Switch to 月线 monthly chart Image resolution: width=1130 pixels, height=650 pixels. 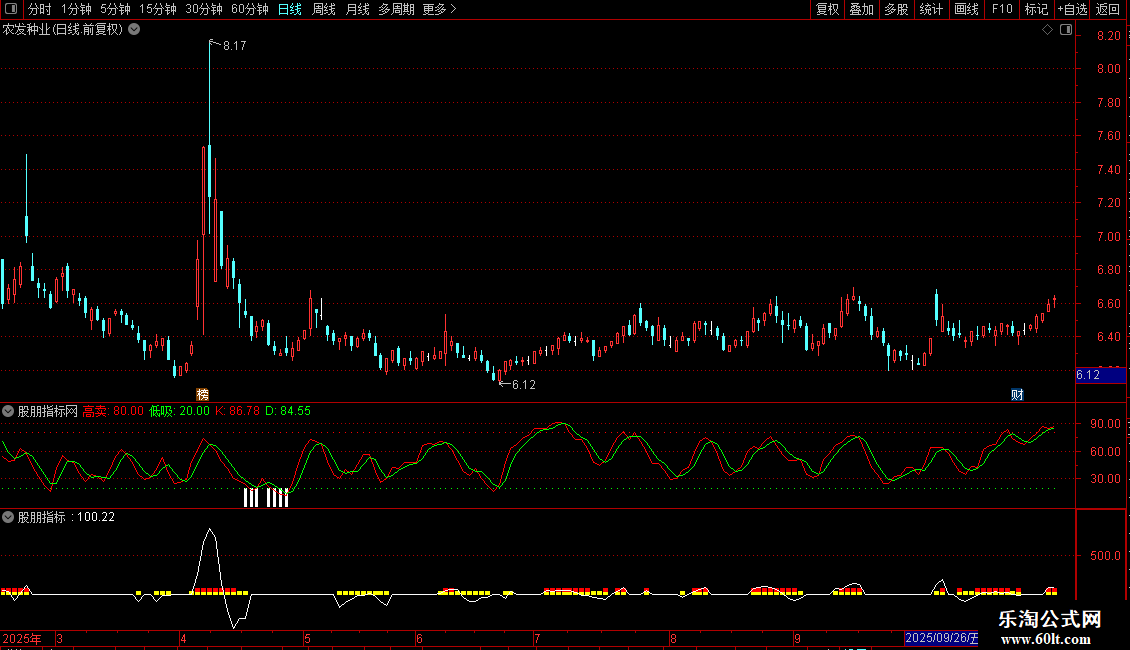pos(357,9)
